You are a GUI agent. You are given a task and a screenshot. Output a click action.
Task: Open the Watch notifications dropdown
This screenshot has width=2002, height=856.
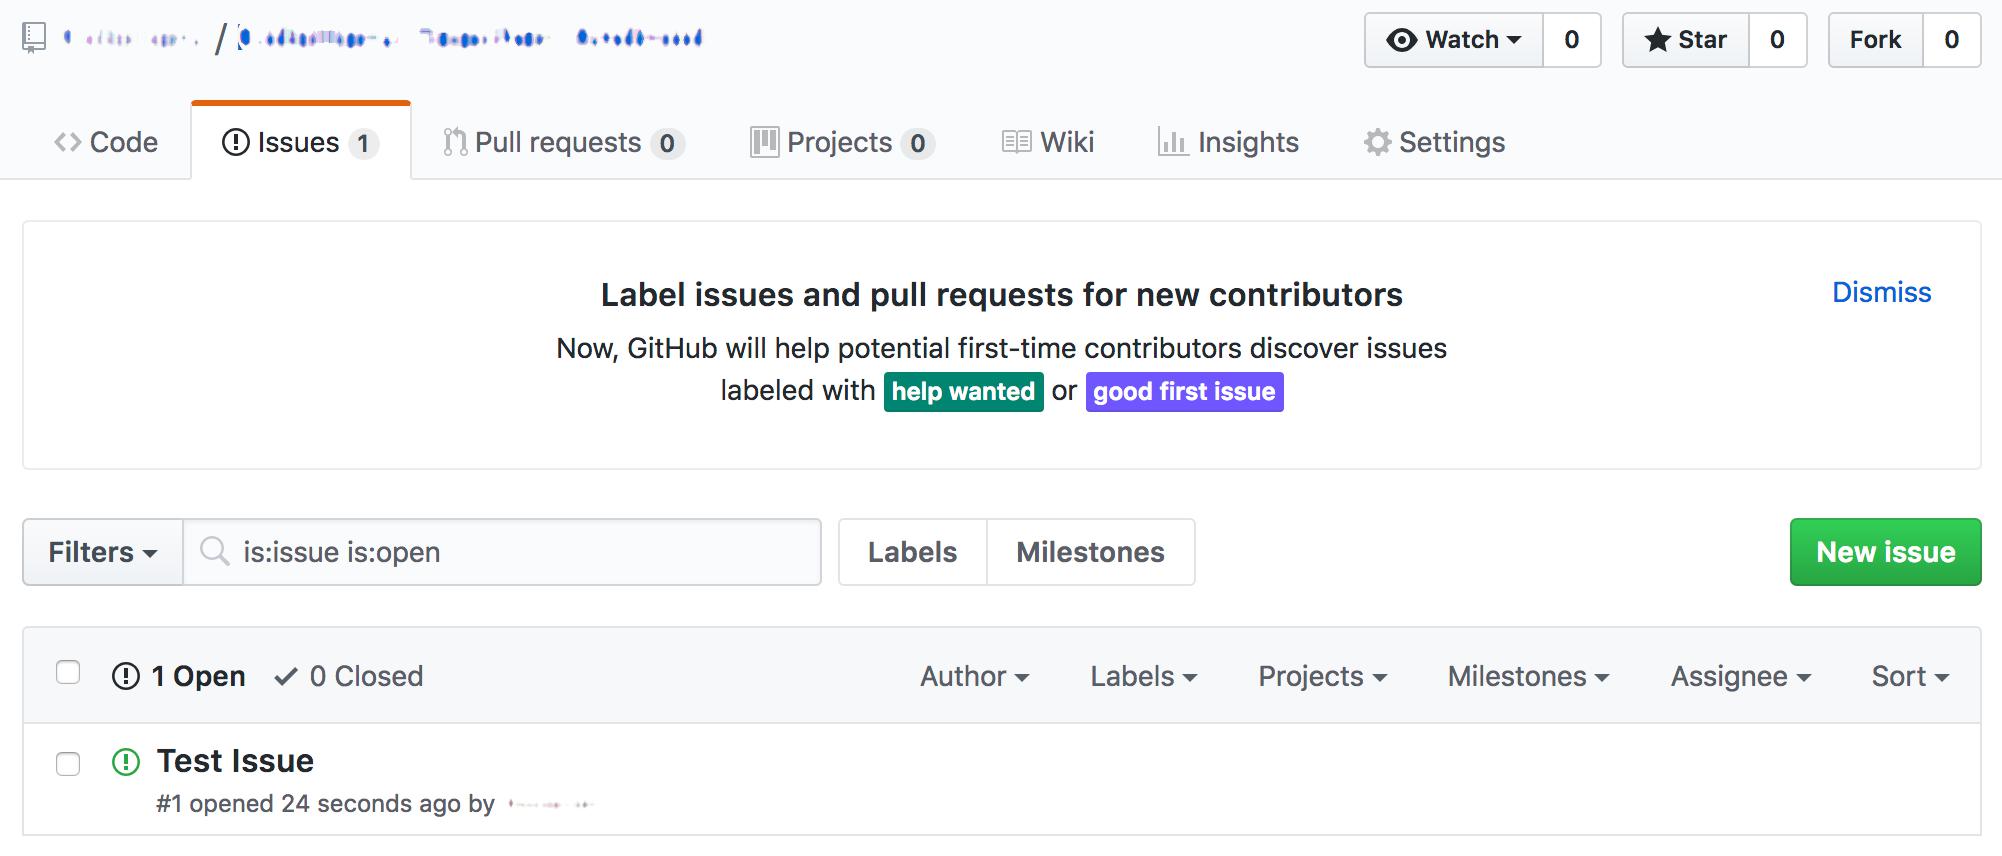click(x=1454, y=40)
